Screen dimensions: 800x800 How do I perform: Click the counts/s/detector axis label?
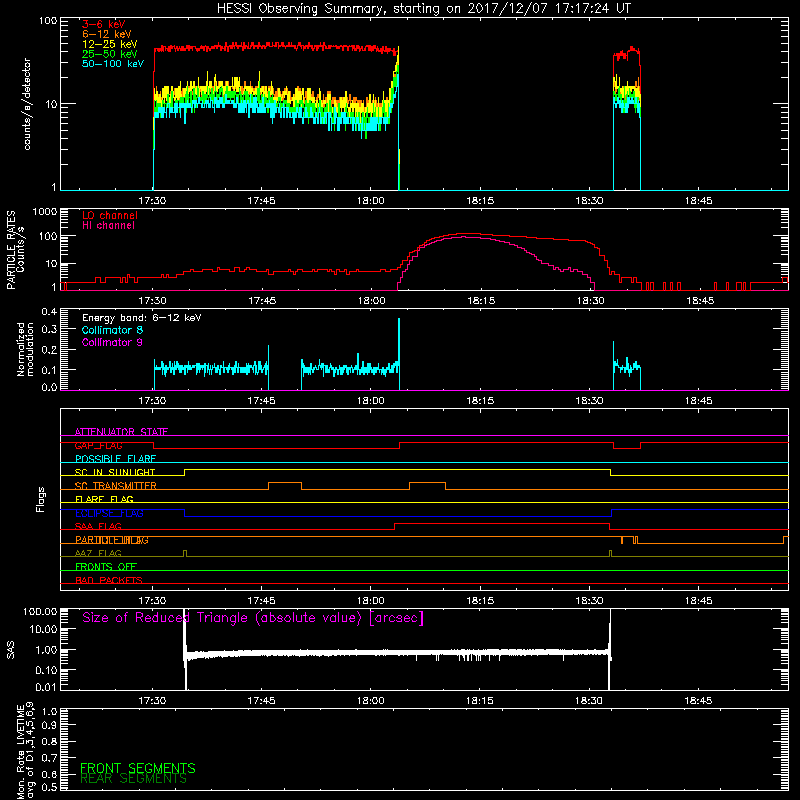coord(27,104)
